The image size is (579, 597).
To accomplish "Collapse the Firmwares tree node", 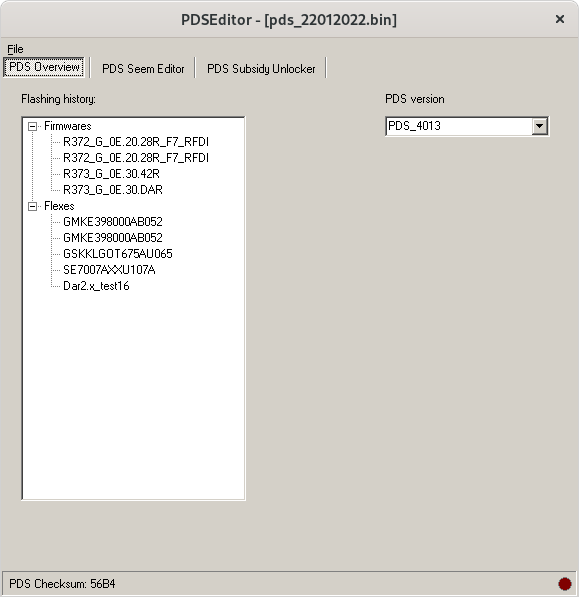I will click(33, 126).
